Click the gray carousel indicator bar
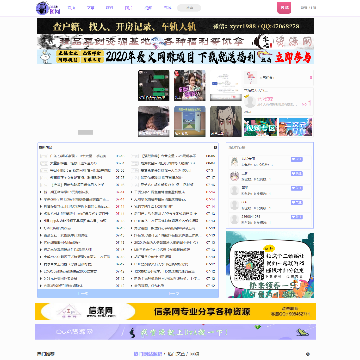 pyautogui.click(x=86, y=132)
